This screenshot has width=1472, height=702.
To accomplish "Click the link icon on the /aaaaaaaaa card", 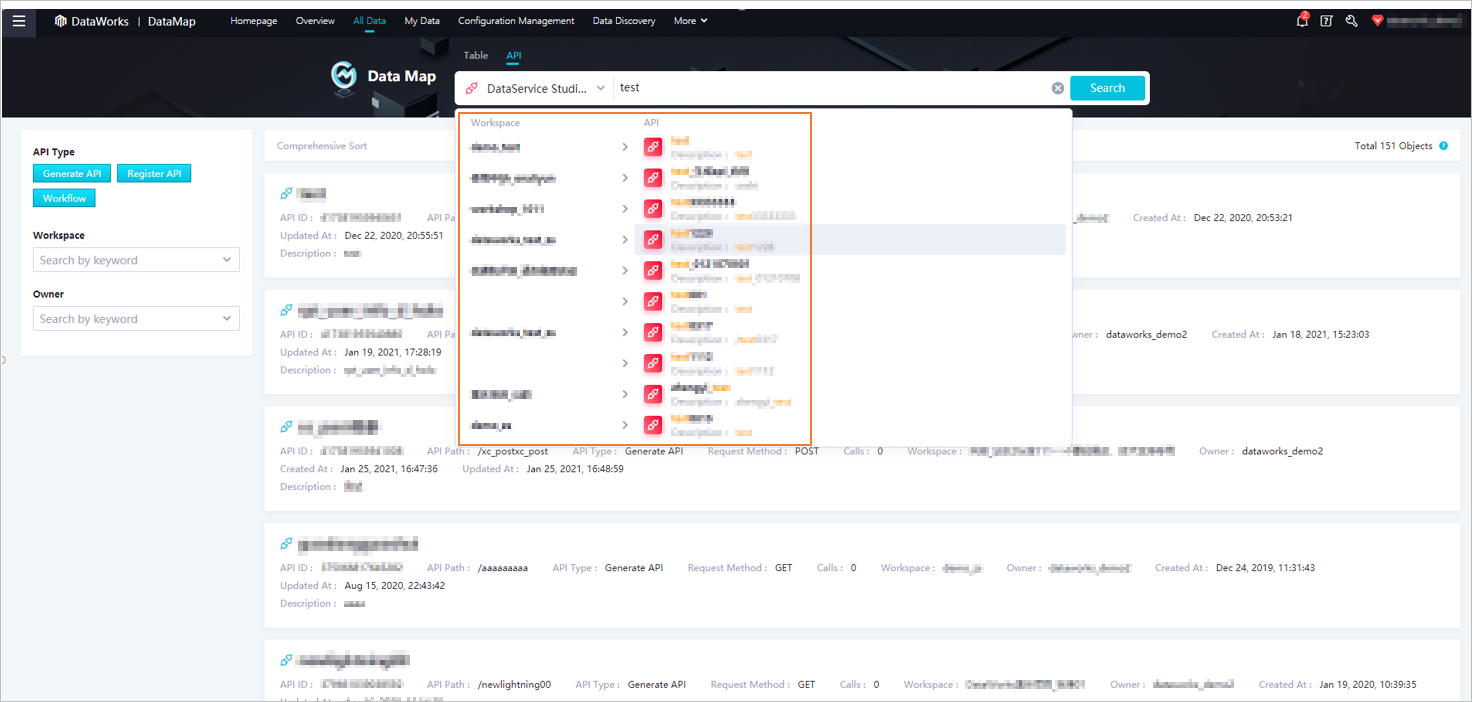I will [x=287, y=544].
